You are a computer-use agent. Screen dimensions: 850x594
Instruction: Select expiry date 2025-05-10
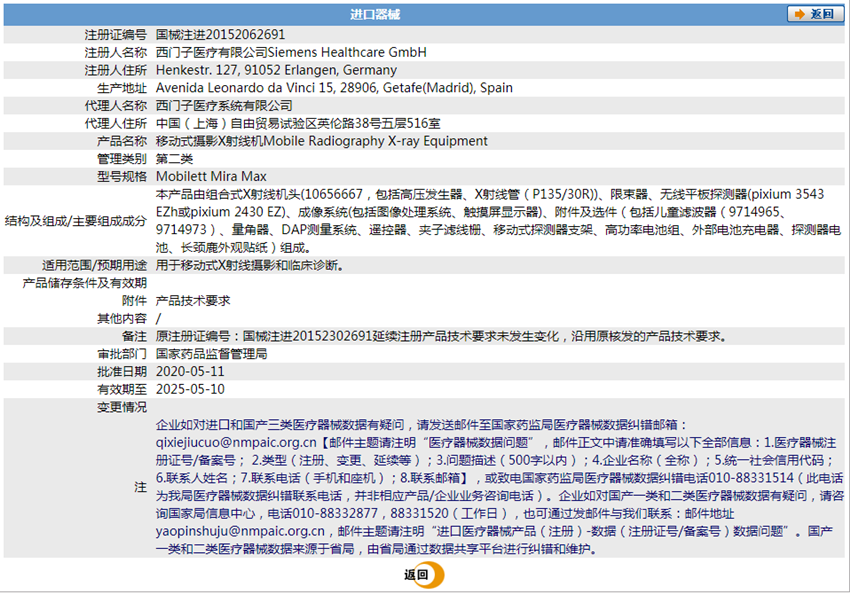point(190,390)
